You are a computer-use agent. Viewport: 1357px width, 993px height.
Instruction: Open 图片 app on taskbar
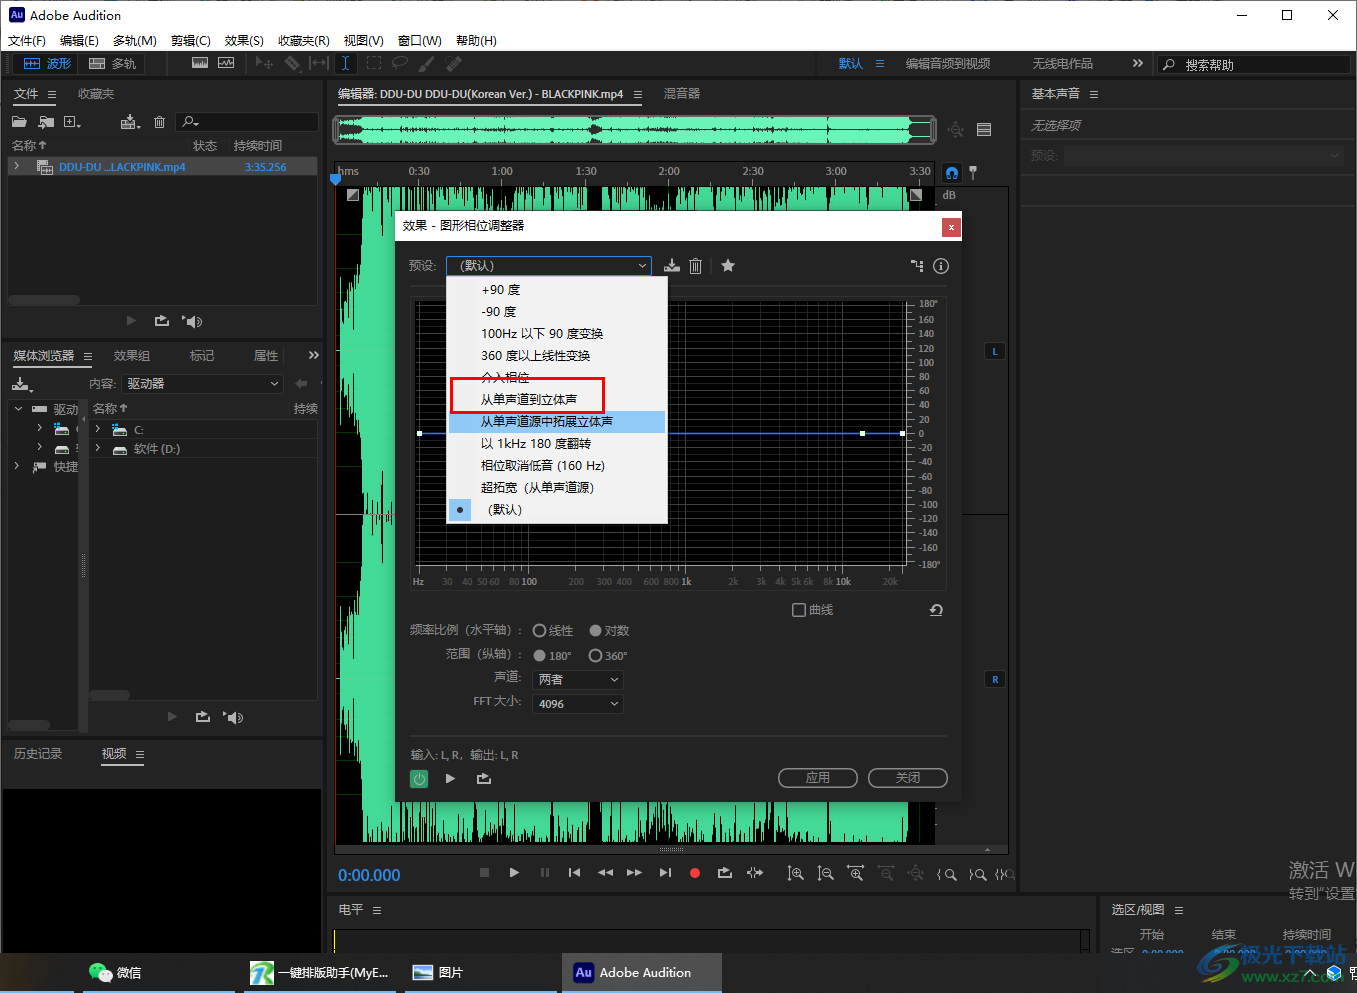438,972
